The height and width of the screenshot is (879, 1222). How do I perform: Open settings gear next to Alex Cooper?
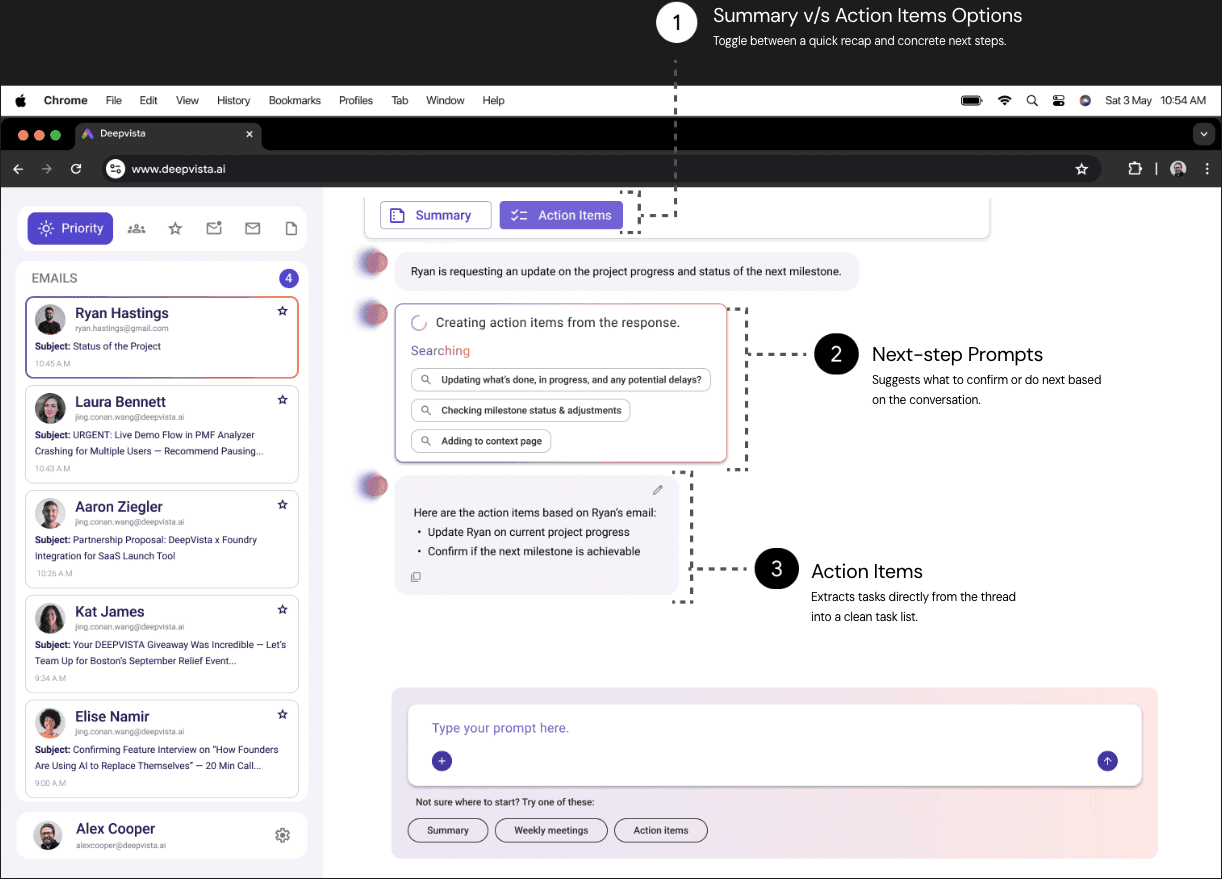[x=283, y=836]
